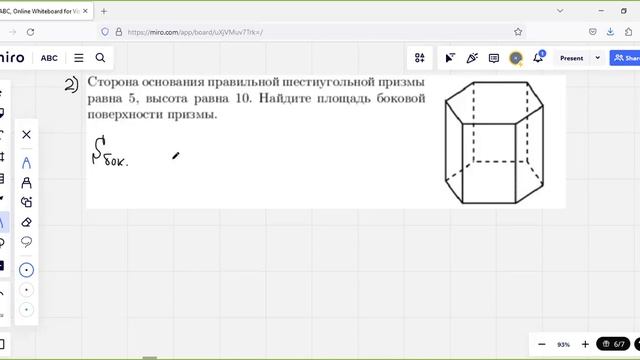Open the comments panel icon
The image size is (640, 360).
494,58
